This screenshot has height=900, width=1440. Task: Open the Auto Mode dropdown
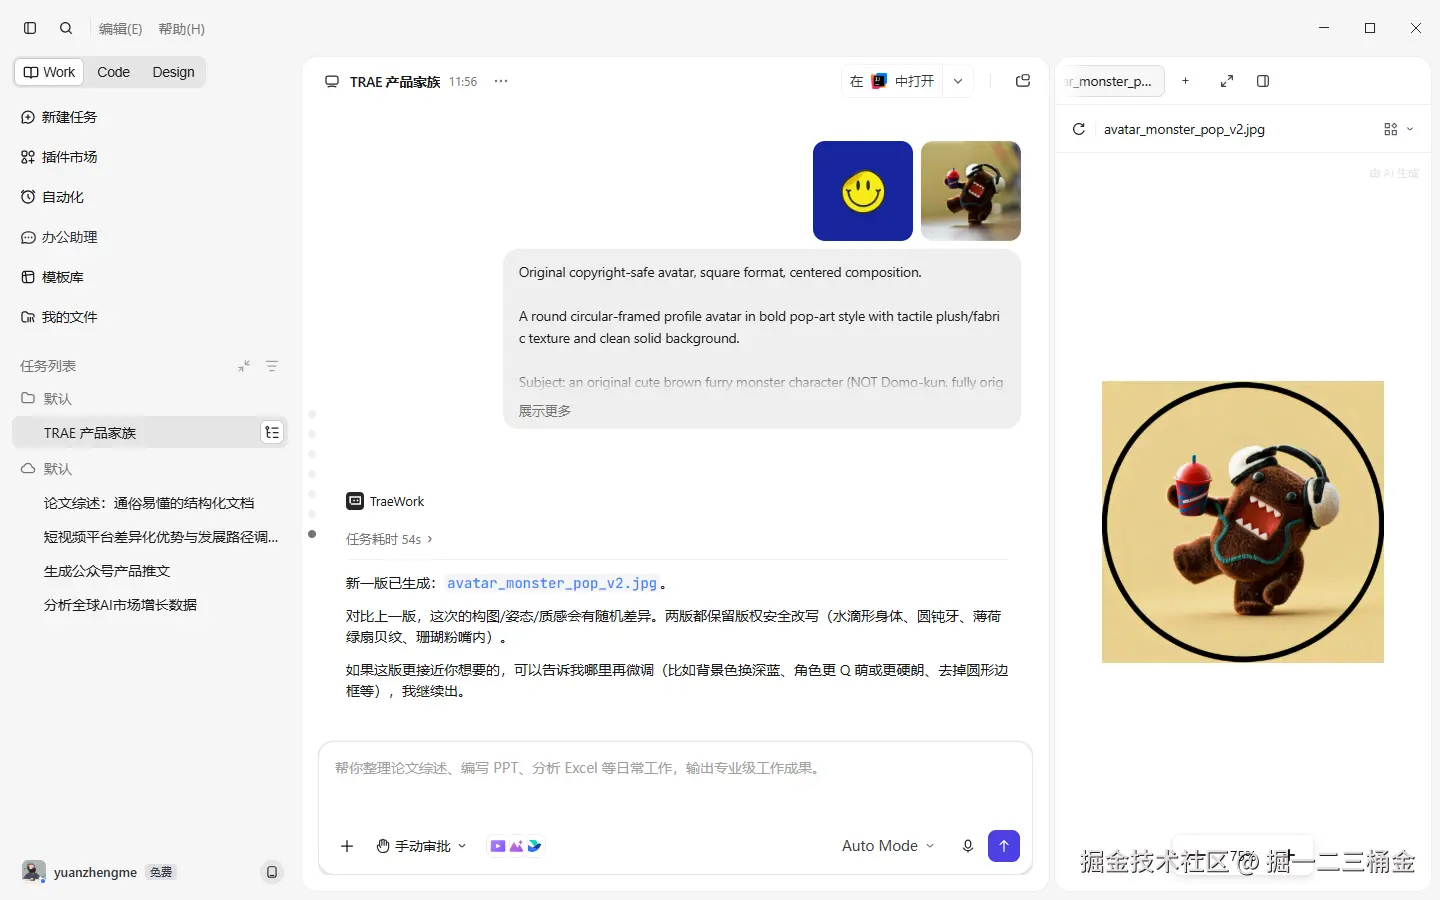tap(888, 846)
